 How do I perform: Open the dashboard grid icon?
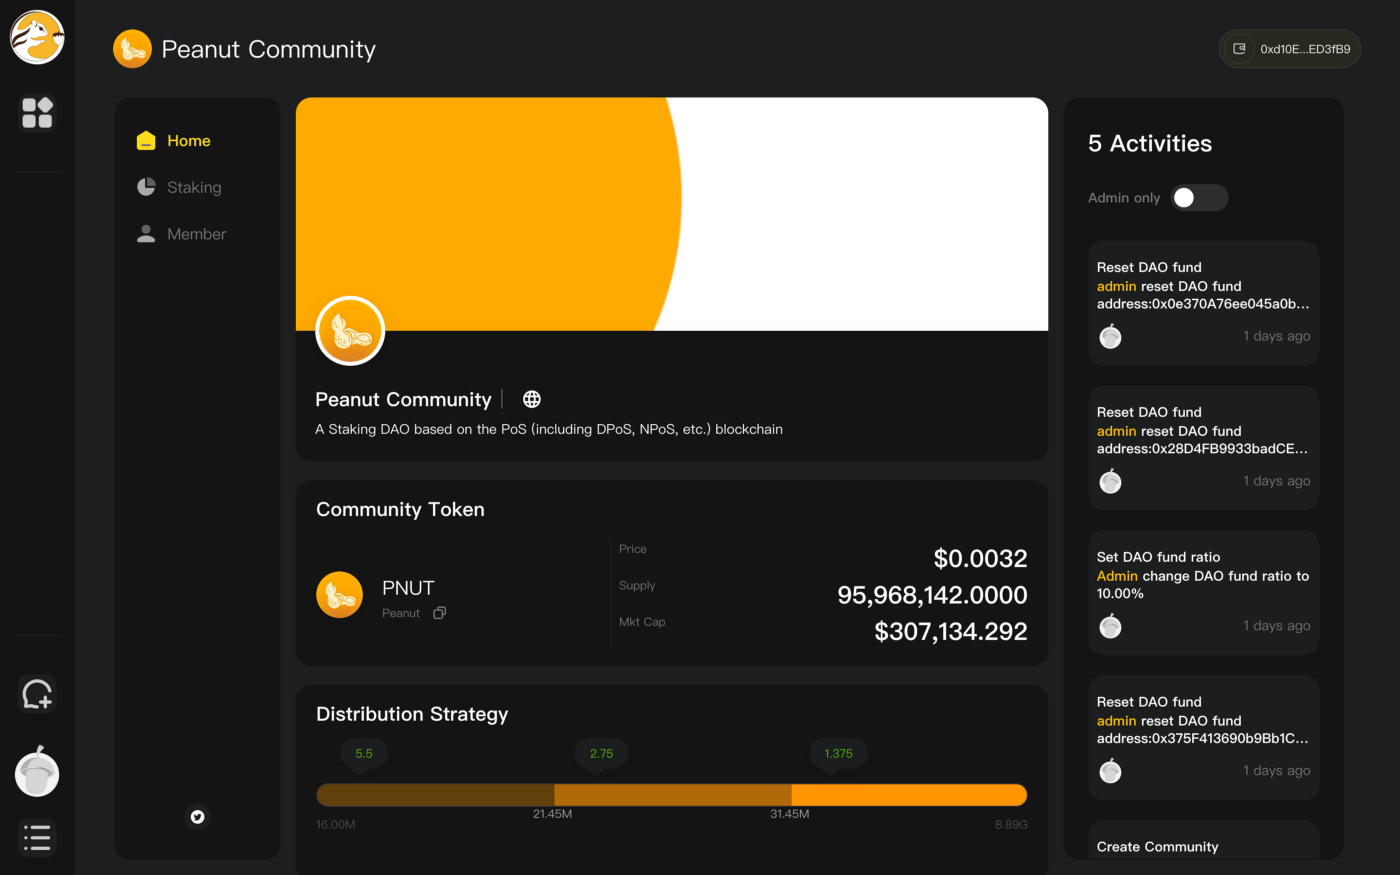tap(37, 112)
